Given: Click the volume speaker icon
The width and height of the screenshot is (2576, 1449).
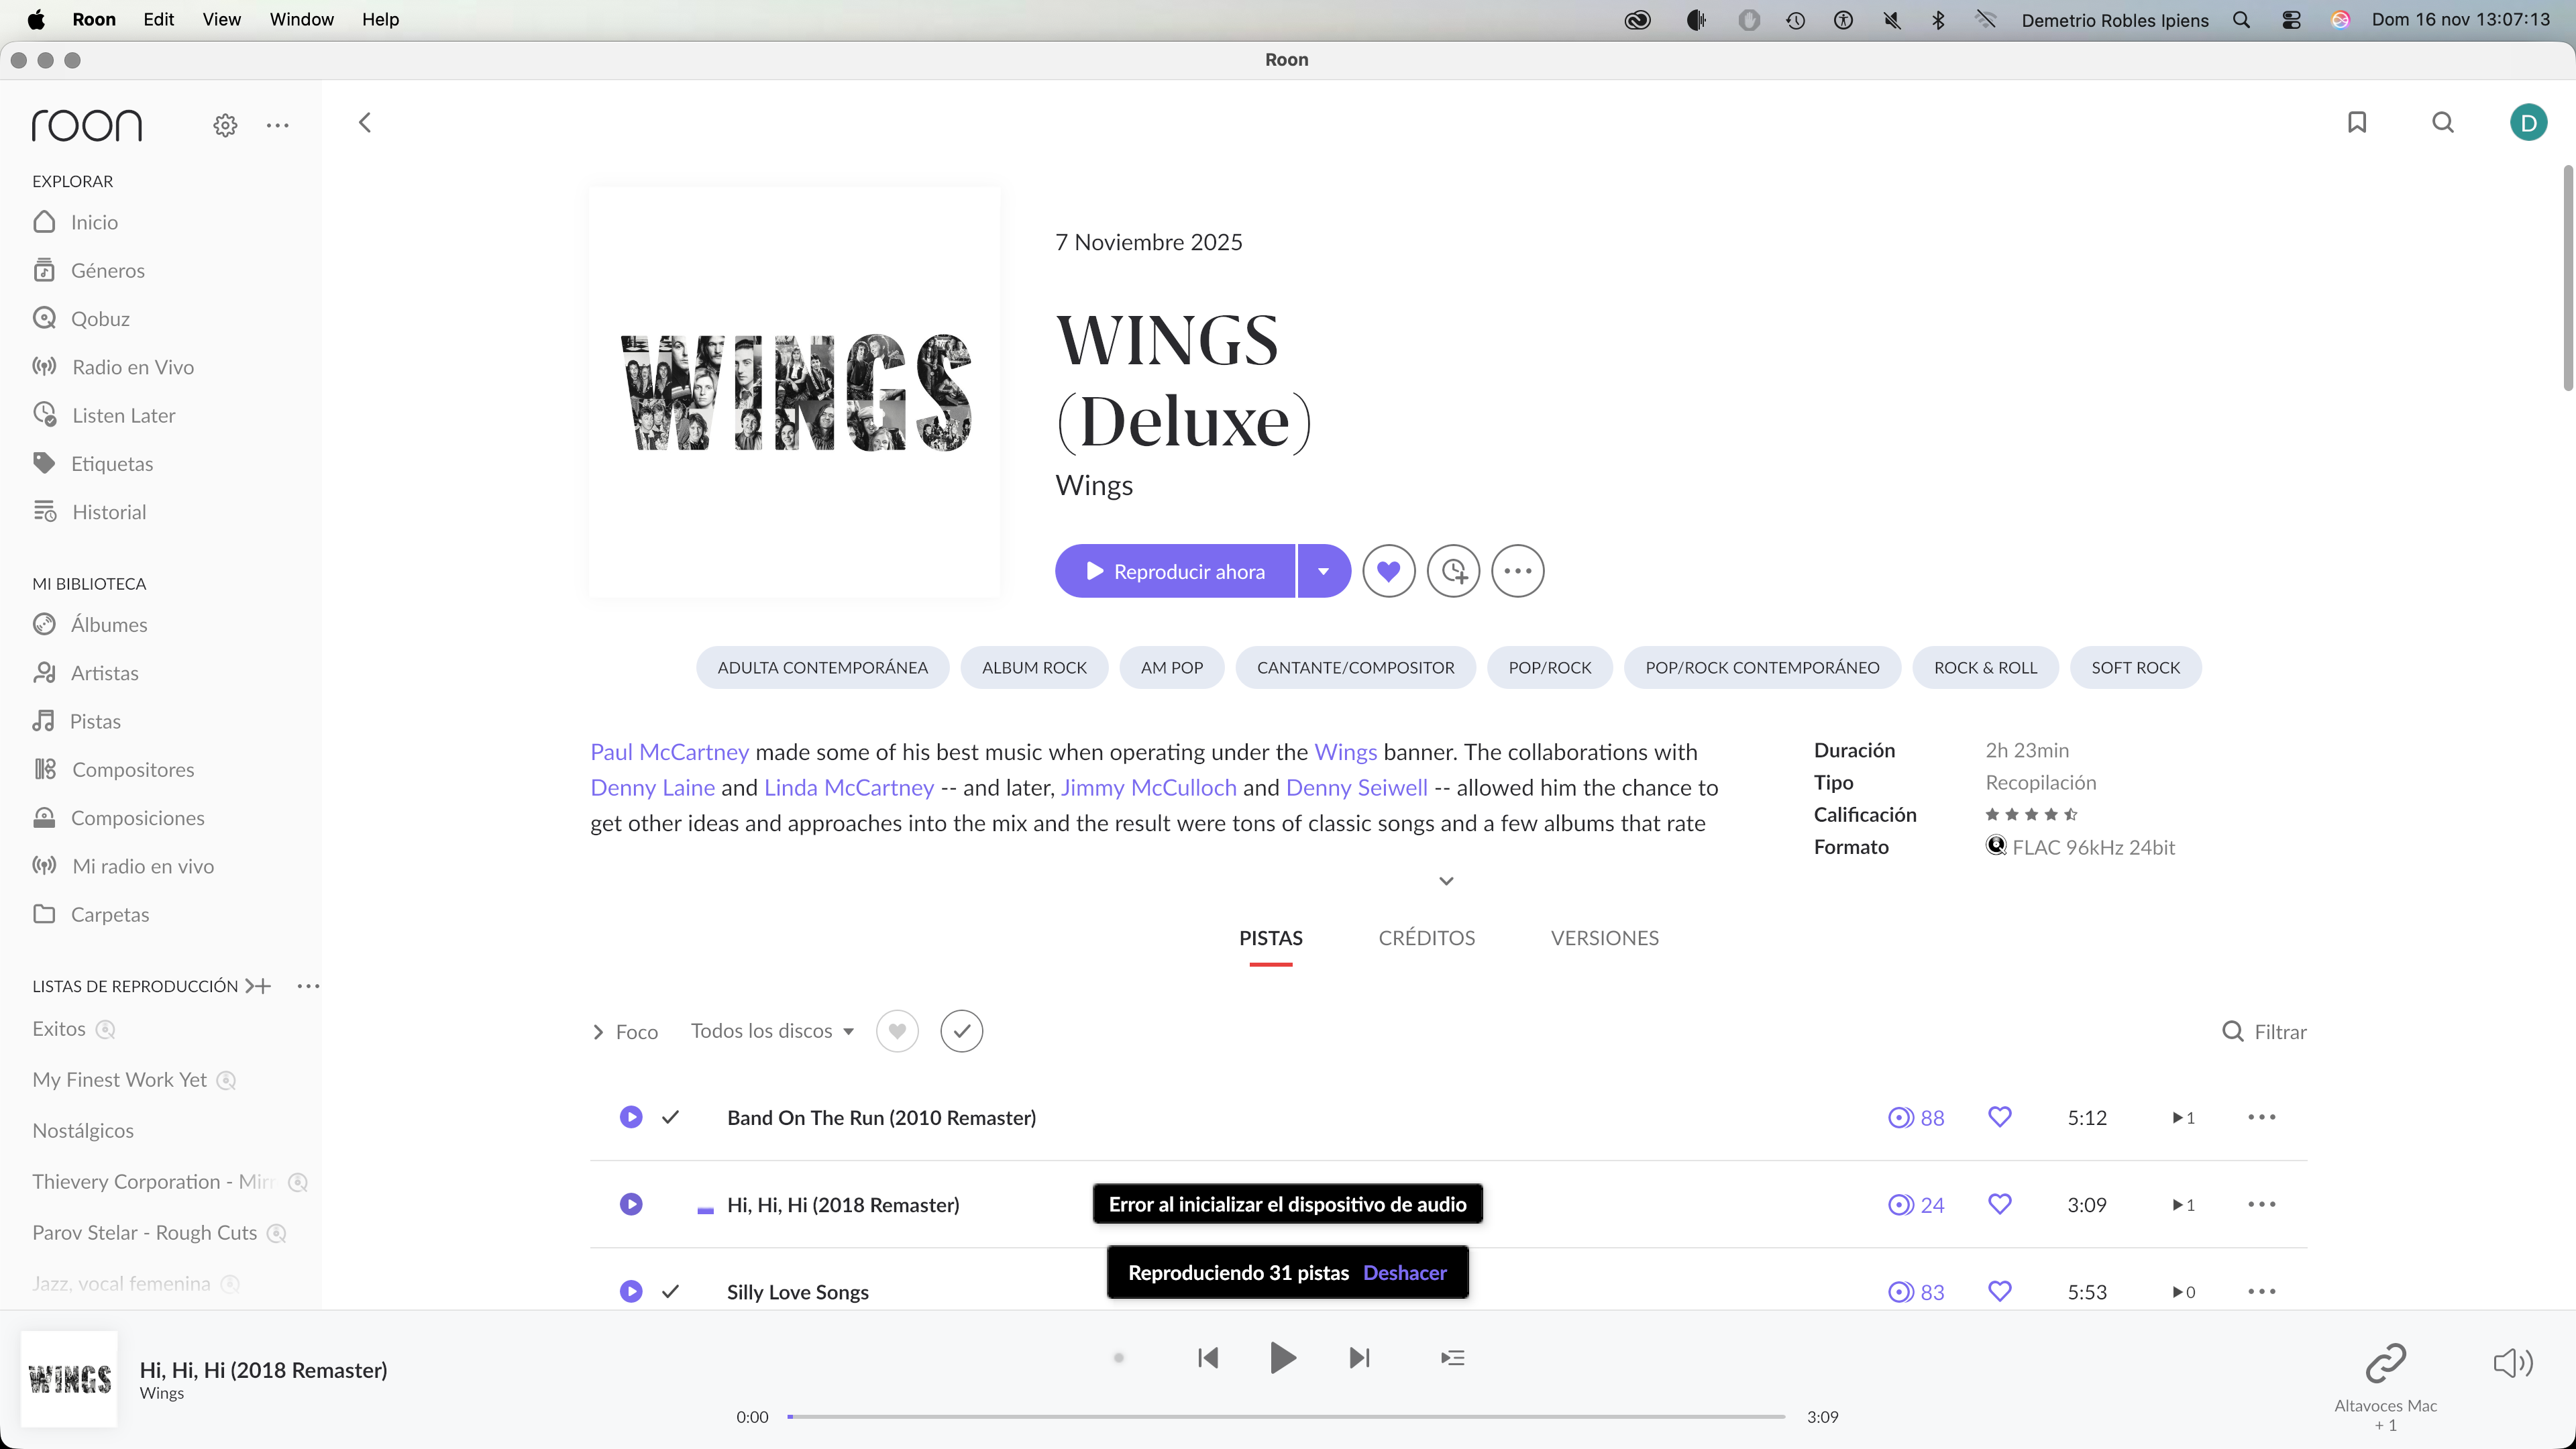Looking at the screenshot, I should [2511, 1362].
